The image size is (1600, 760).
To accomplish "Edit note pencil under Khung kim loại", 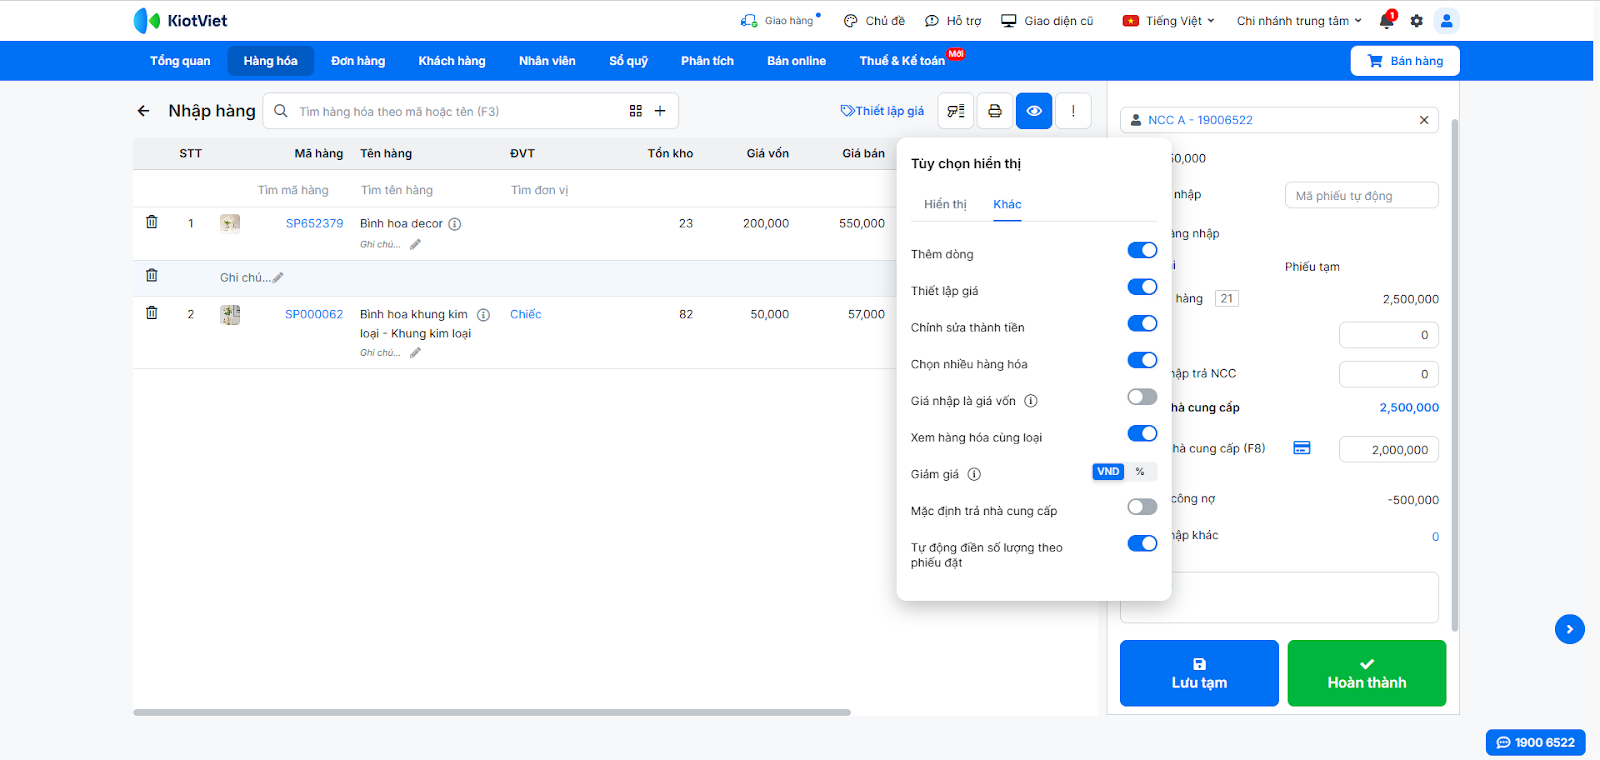I will [x=415, y=352].
